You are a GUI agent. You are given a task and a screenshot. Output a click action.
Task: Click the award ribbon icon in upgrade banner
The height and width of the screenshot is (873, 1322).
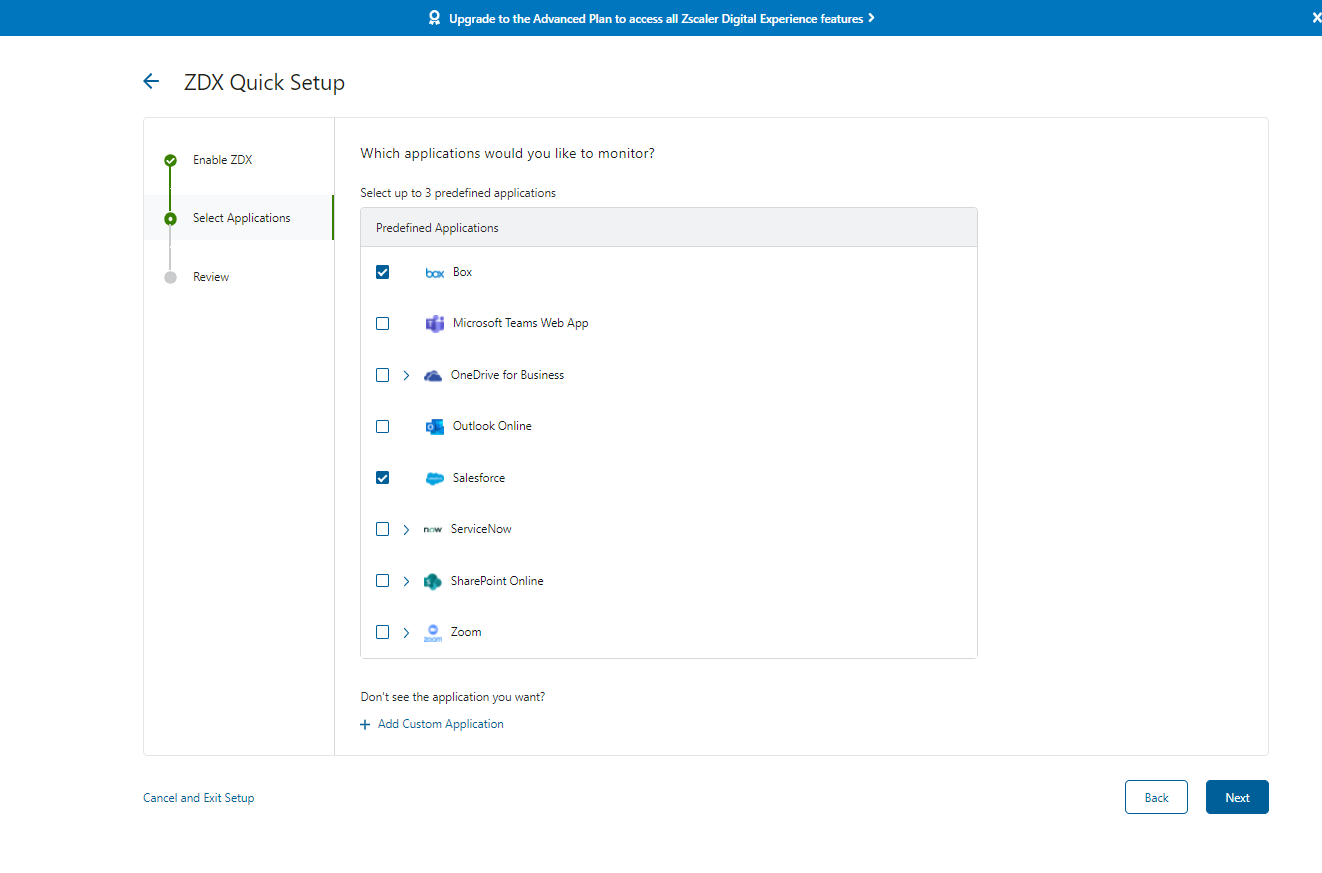pyautogui.click(x=434, y=18)
